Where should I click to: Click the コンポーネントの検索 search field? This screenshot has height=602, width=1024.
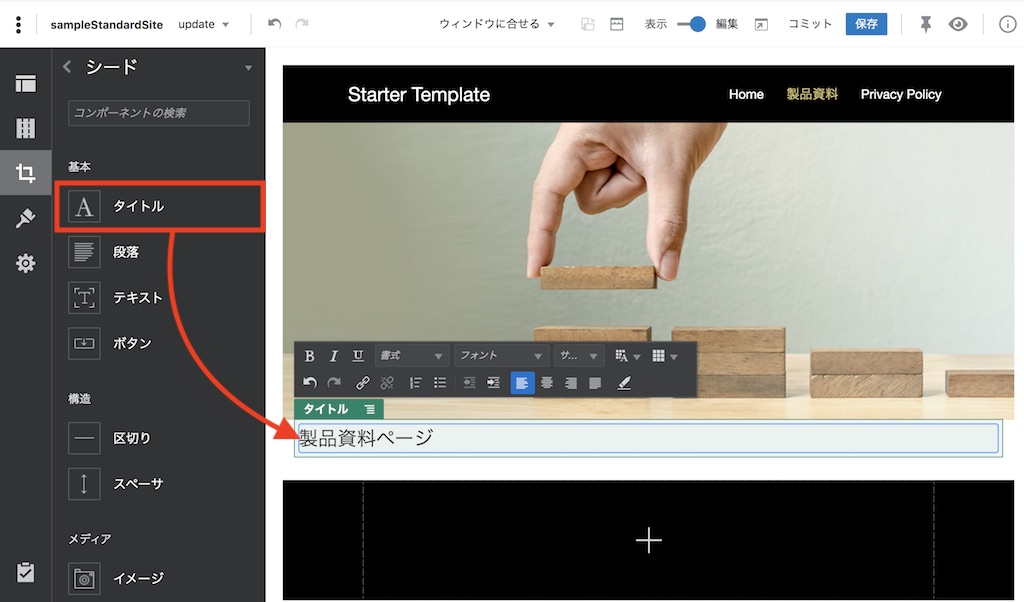[x=159, y=113]
